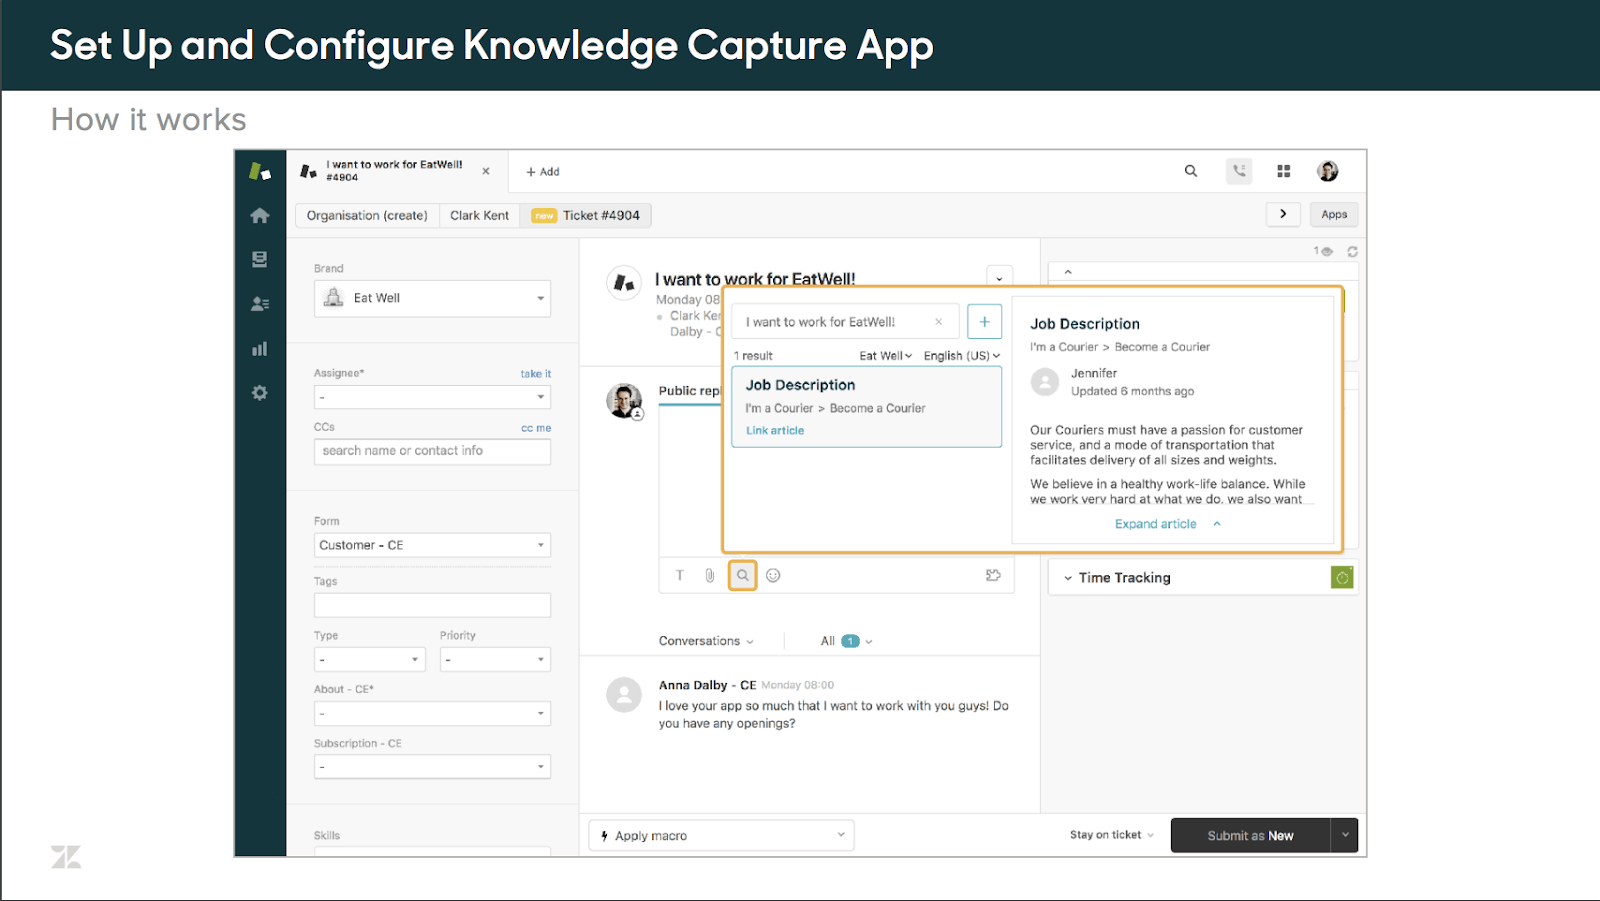Viewport: 1600px width, 901px height.
Task: Open the Home dashboard icon
Action: 260,215
